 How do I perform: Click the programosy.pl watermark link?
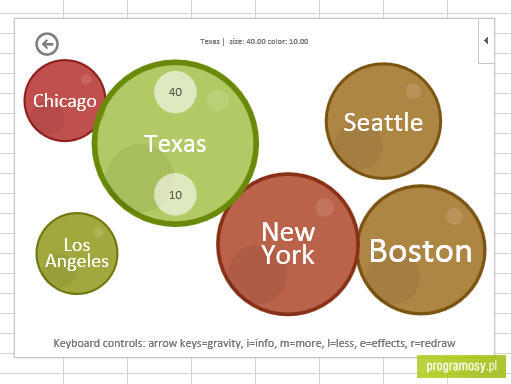click(461, 366)
